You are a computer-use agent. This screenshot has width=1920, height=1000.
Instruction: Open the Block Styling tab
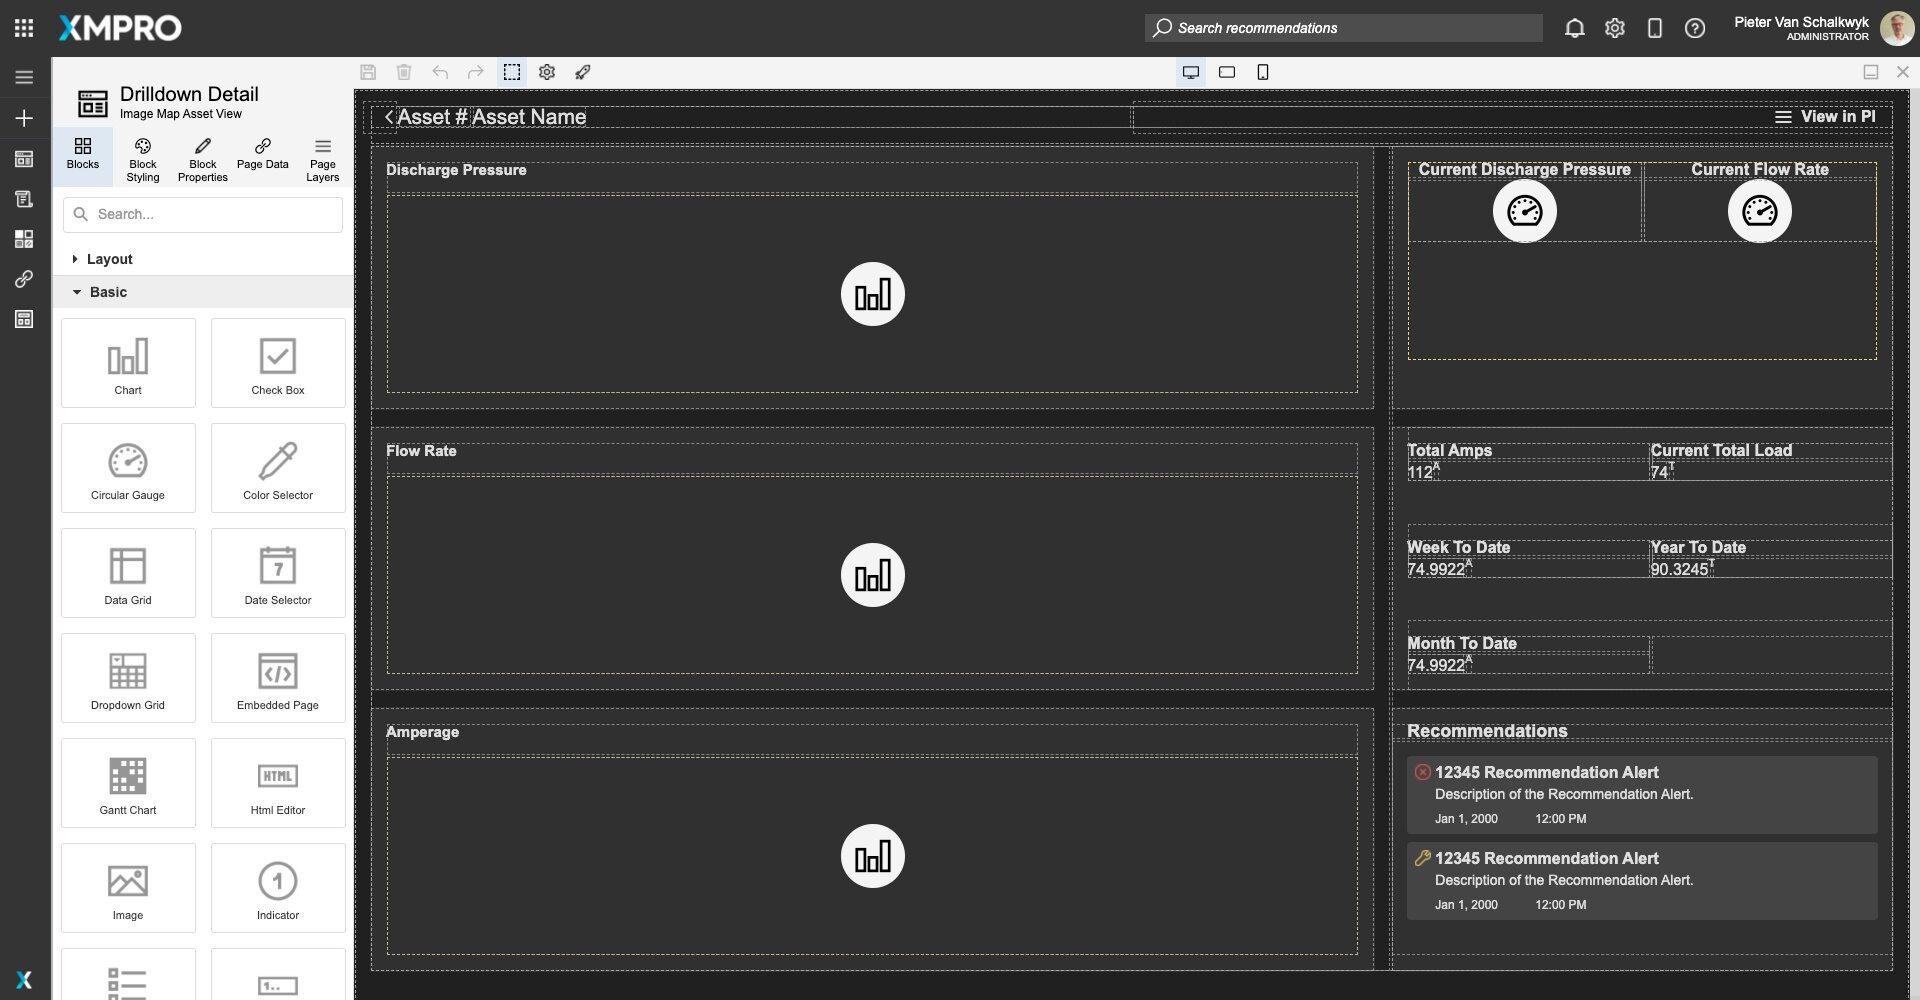pyautogui.click(x=142, y=158)
